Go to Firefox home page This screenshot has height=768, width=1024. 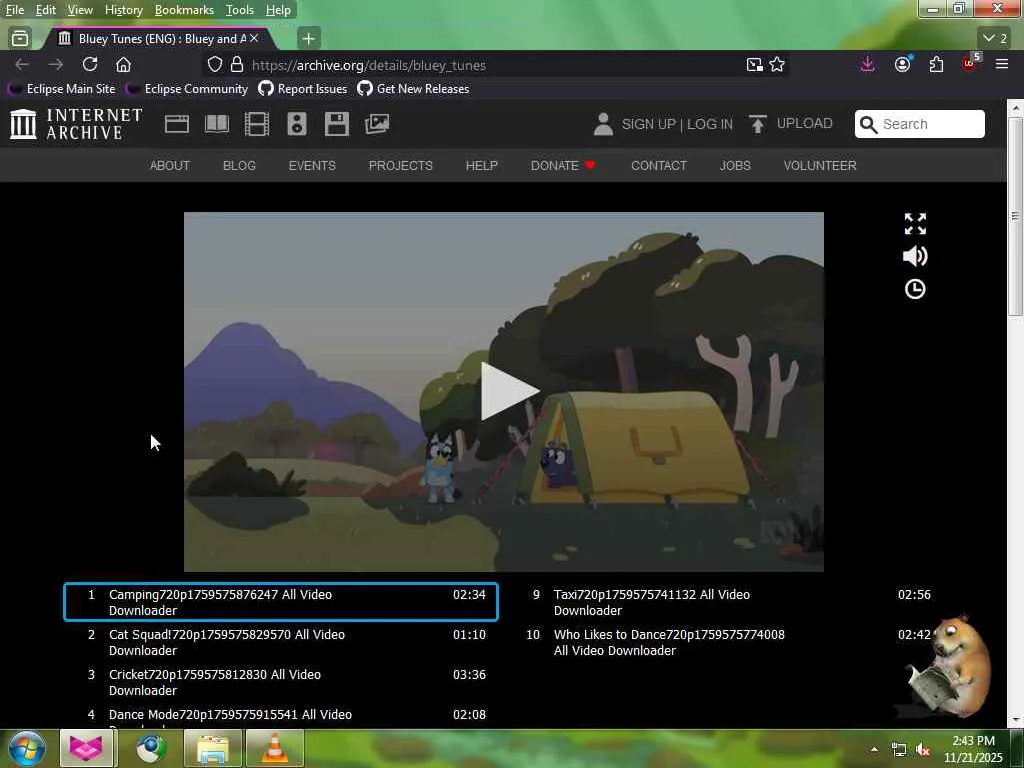[x=123, y=65]
